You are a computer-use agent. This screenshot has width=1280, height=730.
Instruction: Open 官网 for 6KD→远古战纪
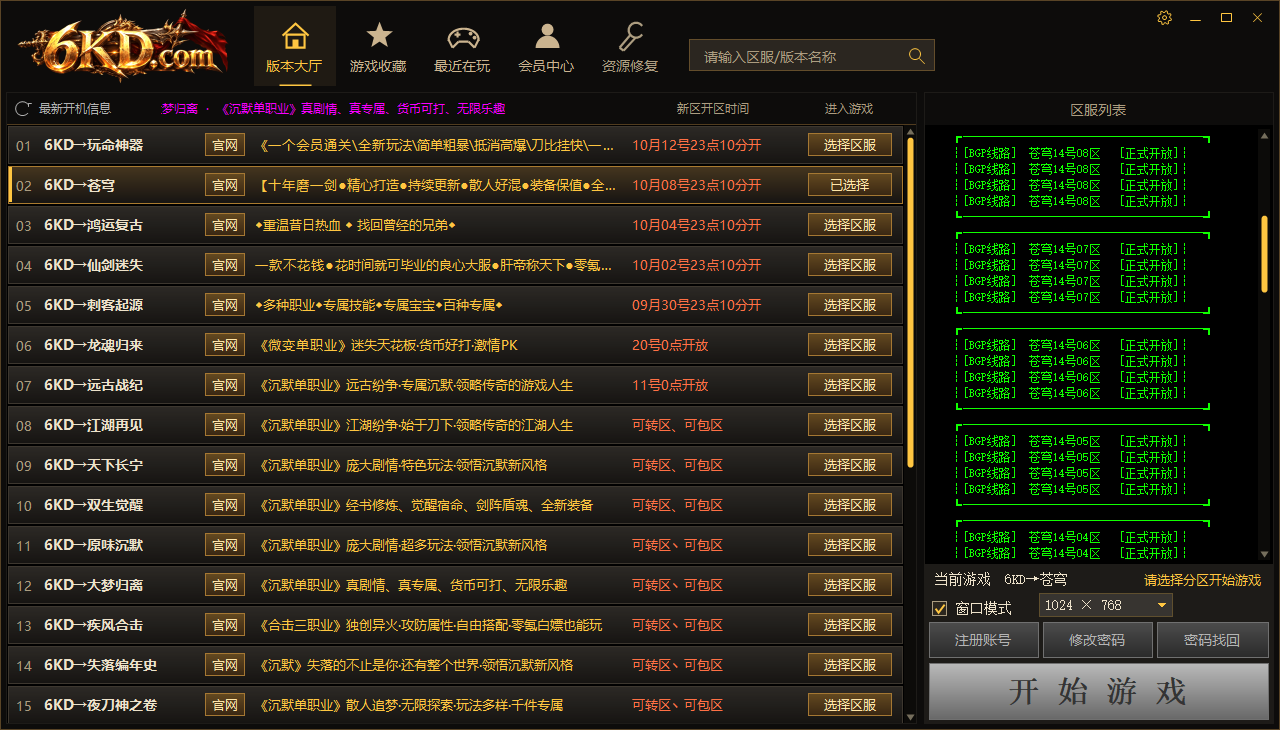click(225, 385)
